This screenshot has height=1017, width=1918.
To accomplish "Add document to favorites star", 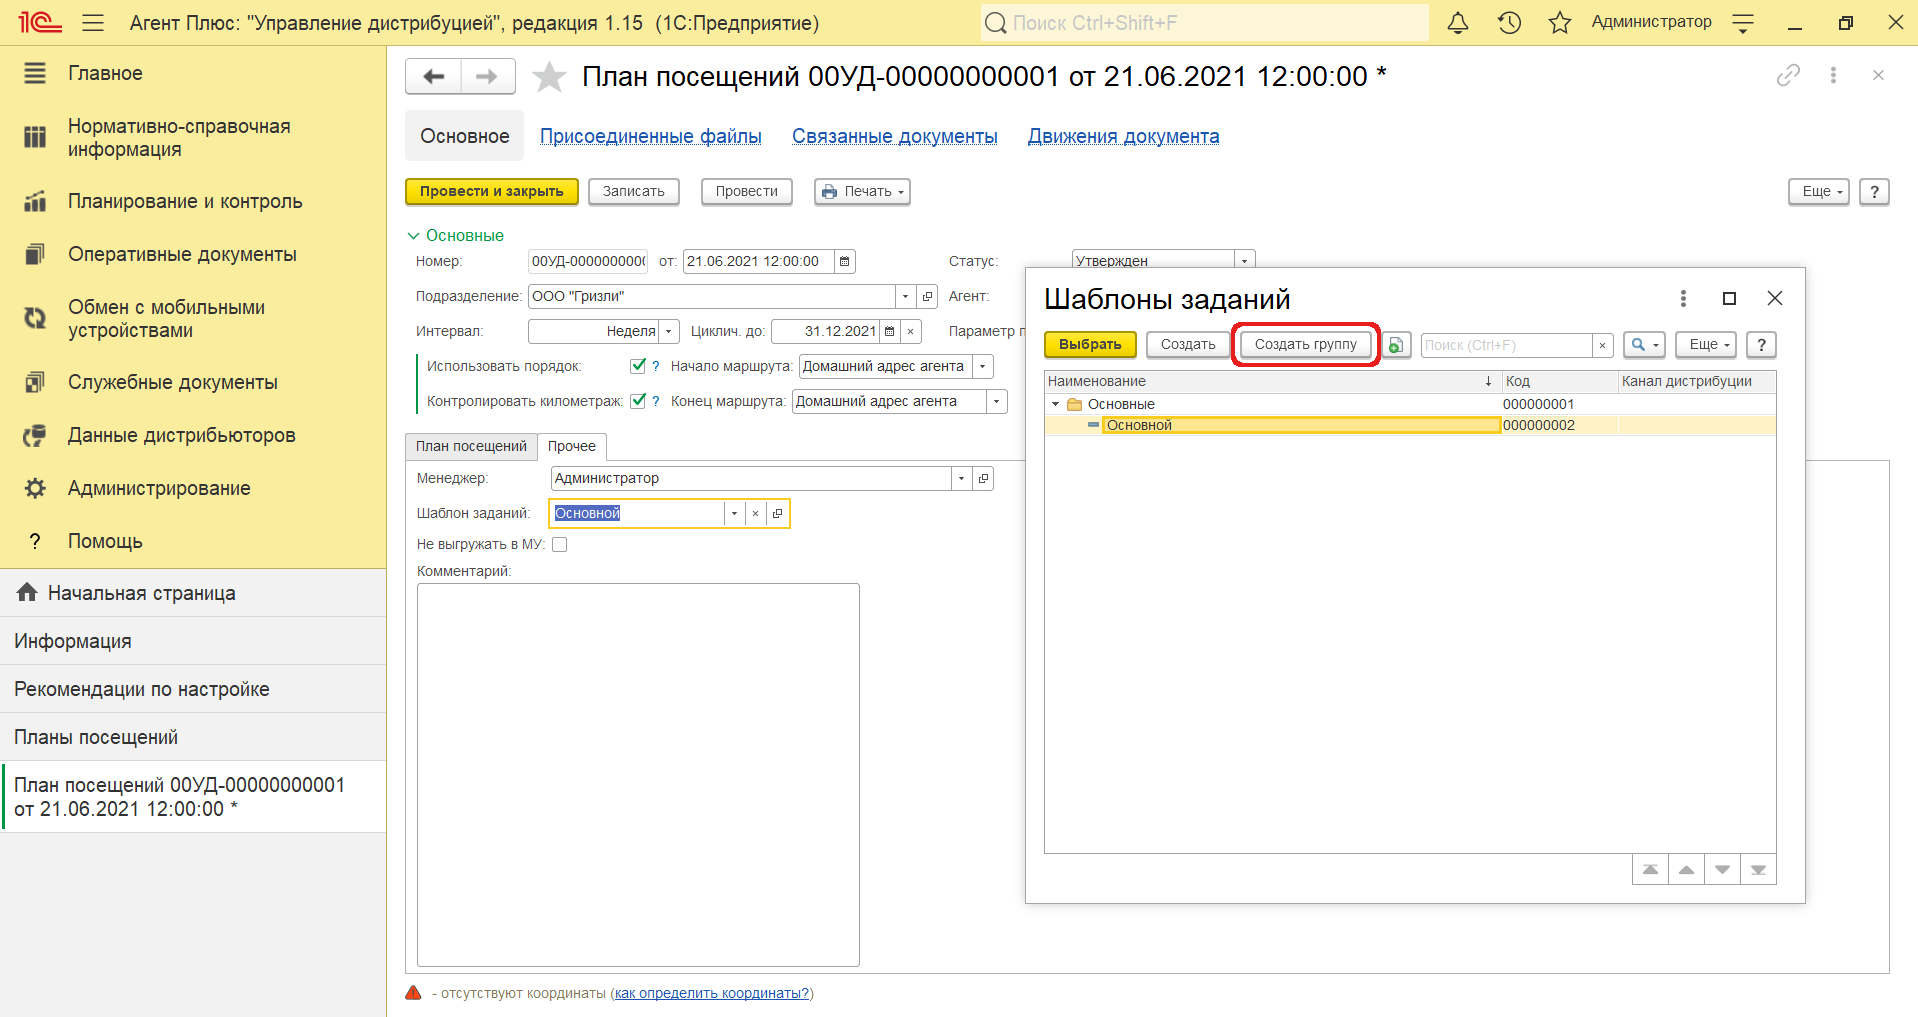I will point(549,77).
